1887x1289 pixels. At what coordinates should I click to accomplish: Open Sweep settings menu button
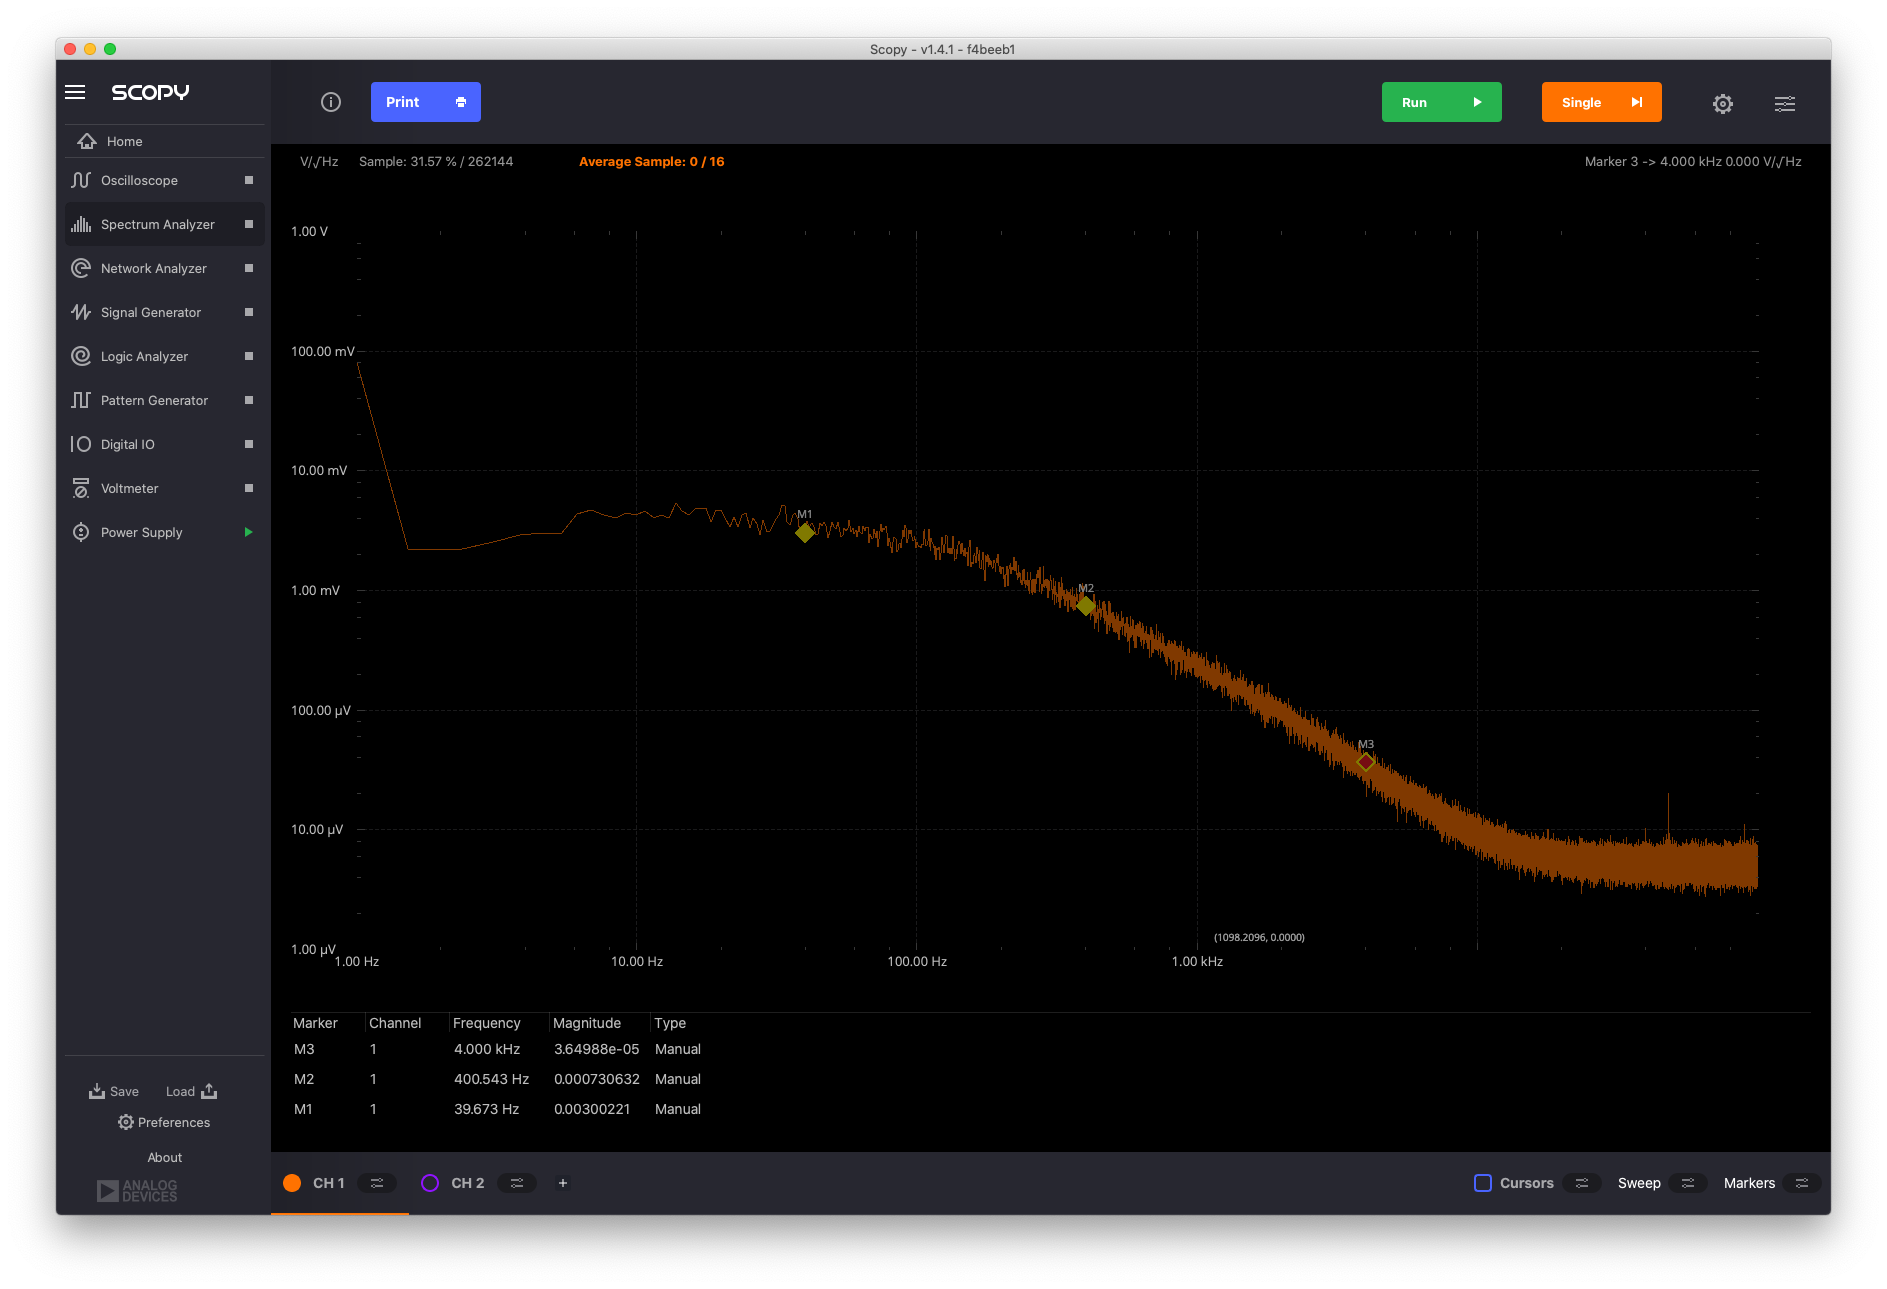click(x=1688, y=1183)
